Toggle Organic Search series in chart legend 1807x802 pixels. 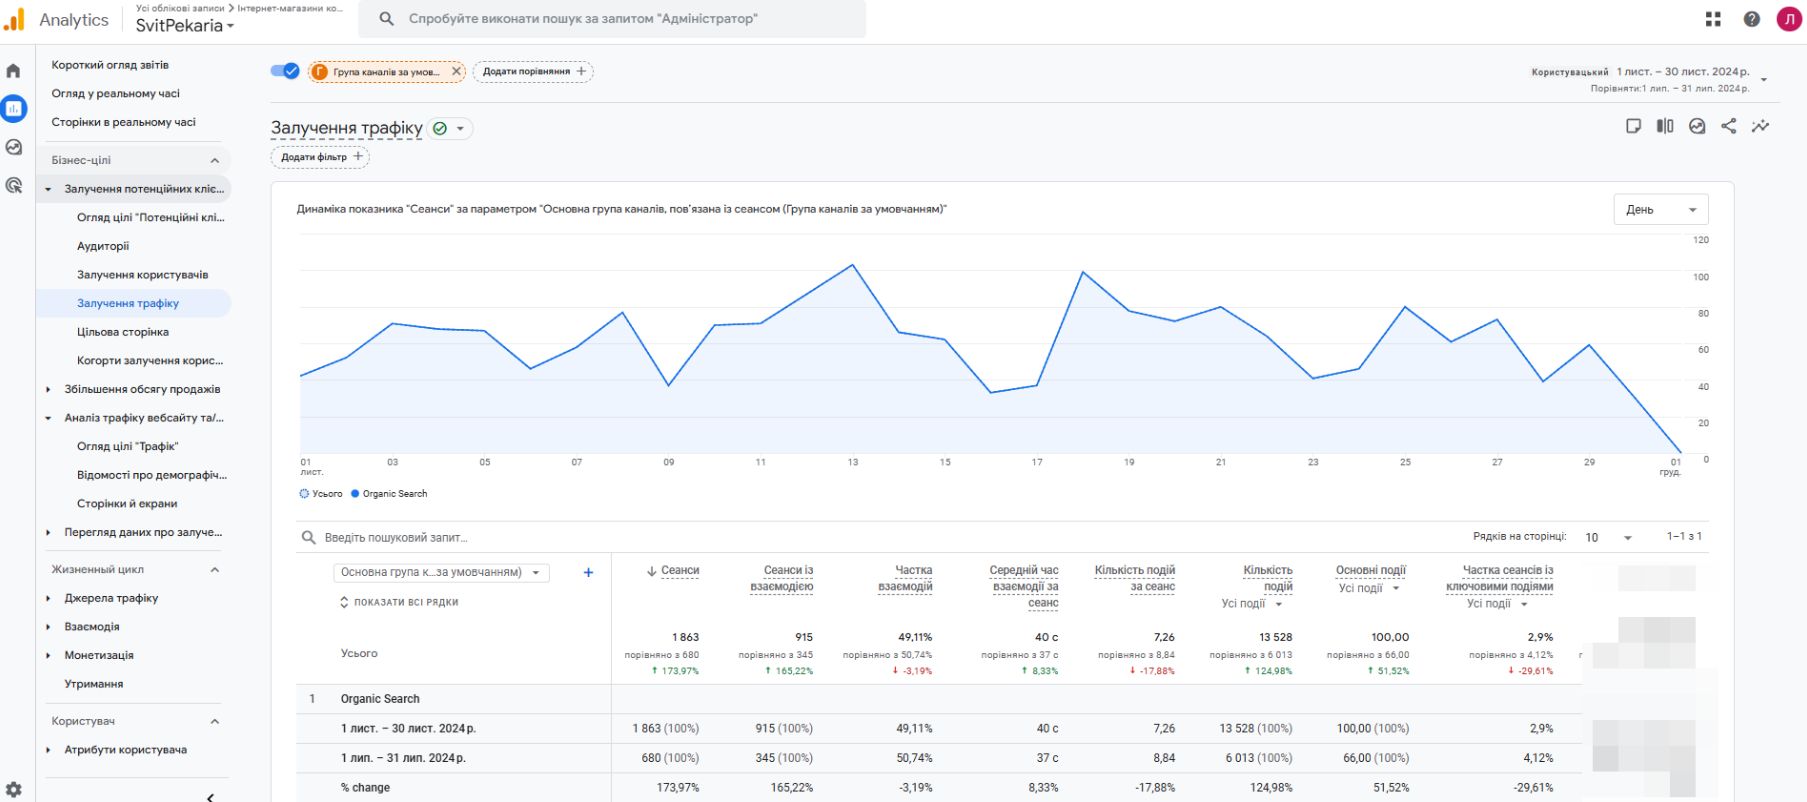[x=388, y=494]
